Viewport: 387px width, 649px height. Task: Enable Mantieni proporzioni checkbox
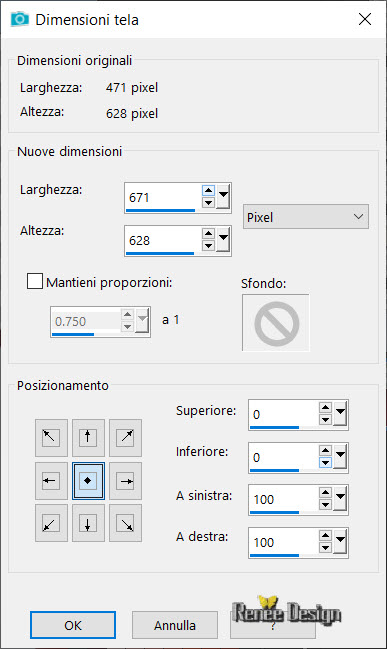35,281
